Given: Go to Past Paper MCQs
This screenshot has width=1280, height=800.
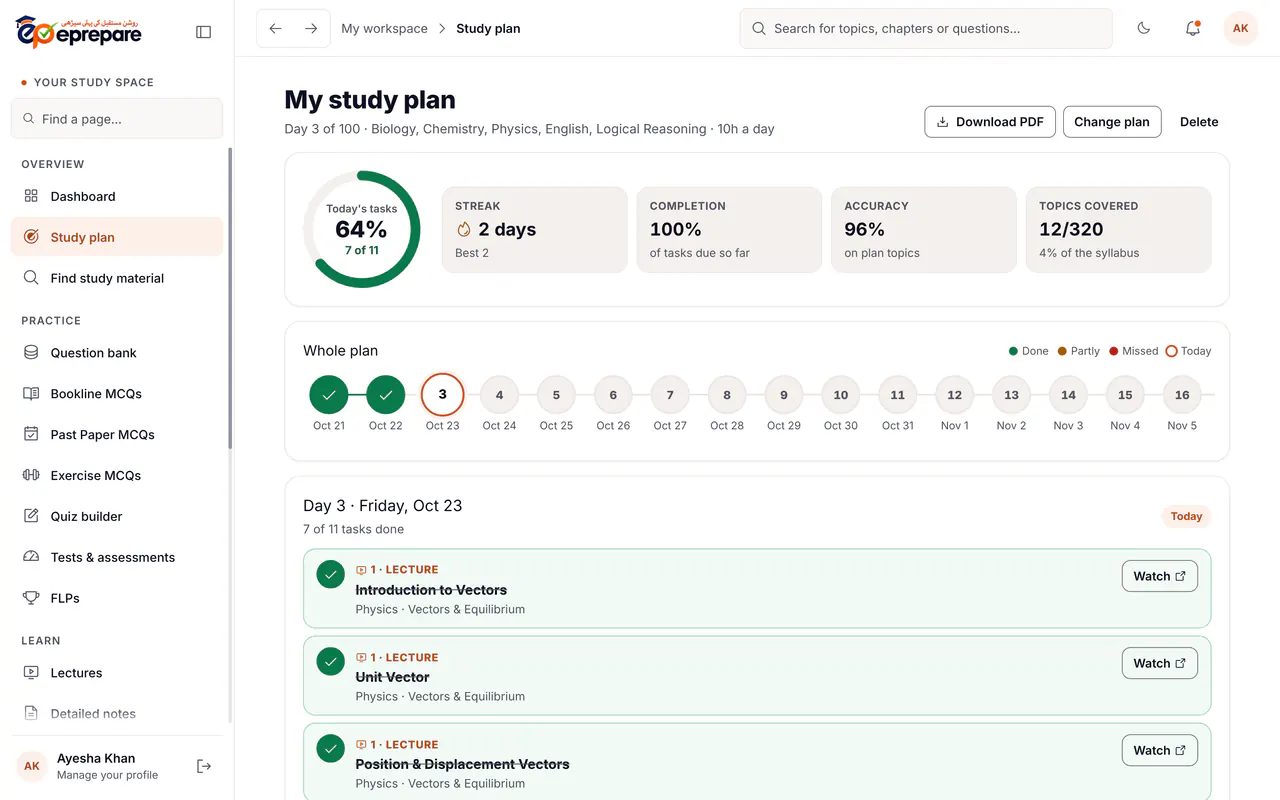Looking at the screenshot, I should point(117,434).
